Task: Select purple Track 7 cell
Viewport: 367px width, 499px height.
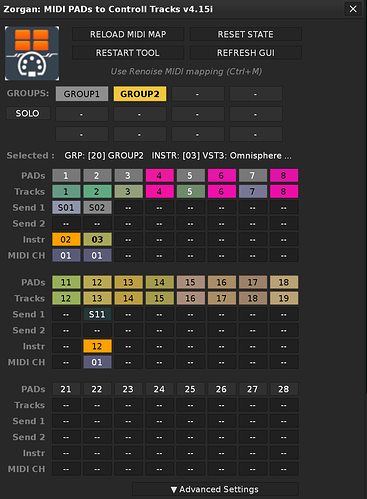Action: 253,192
